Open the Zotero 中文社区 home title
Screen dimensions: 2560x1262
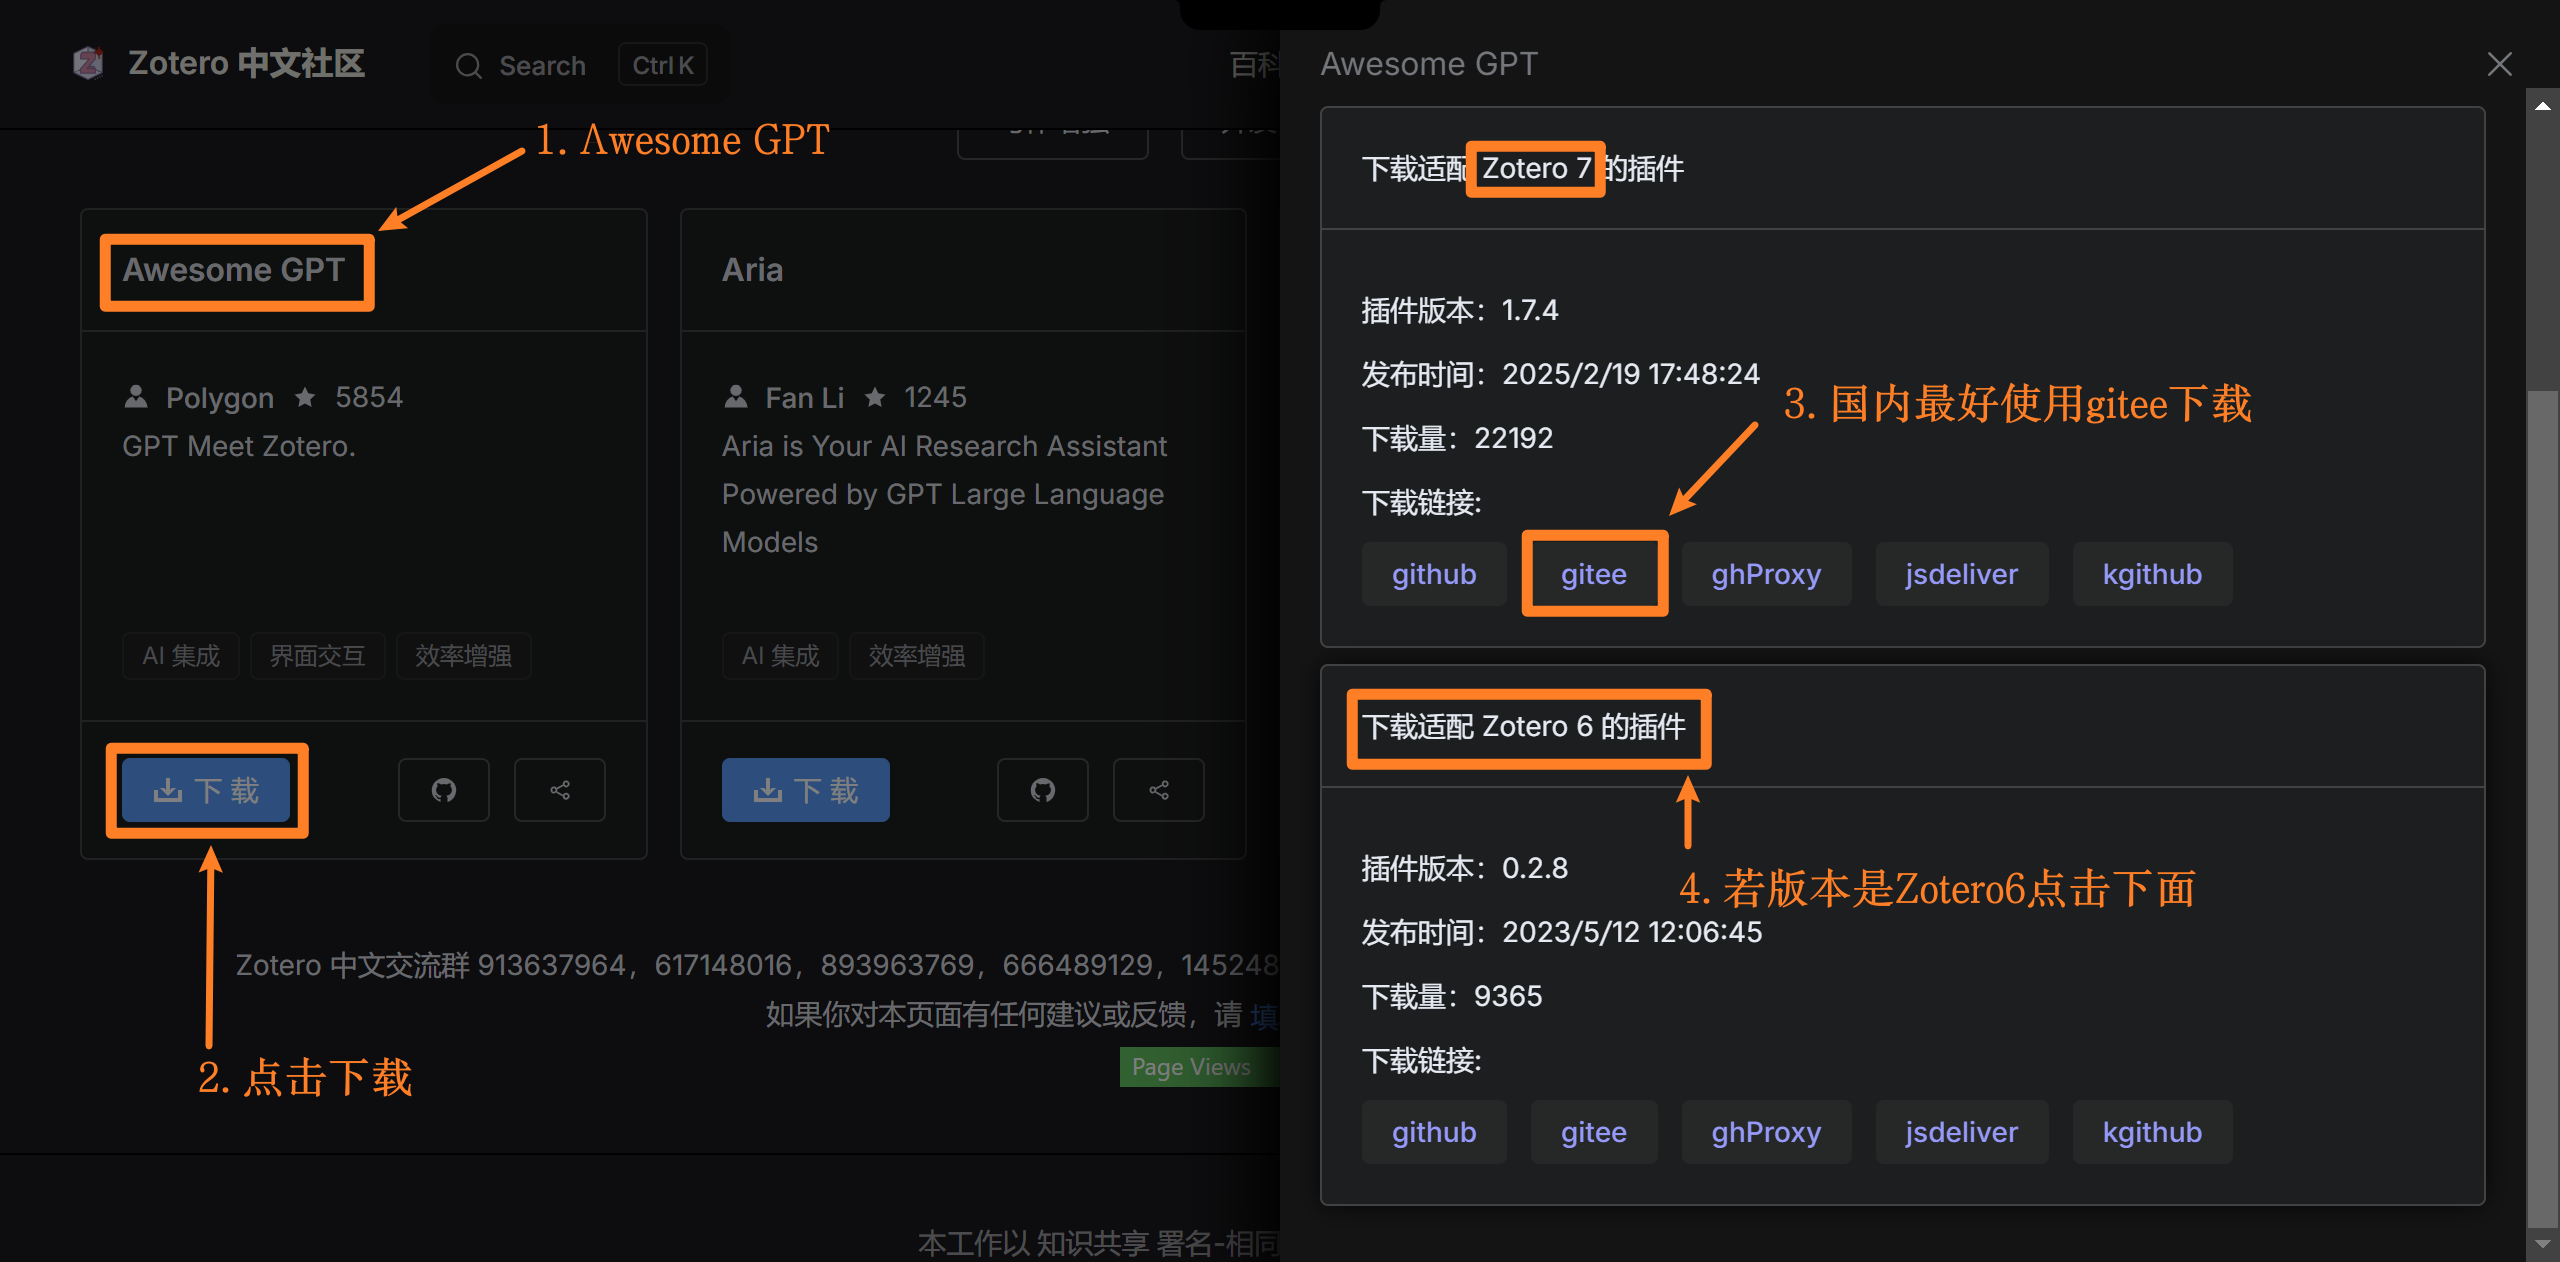[x=246, y=63]
